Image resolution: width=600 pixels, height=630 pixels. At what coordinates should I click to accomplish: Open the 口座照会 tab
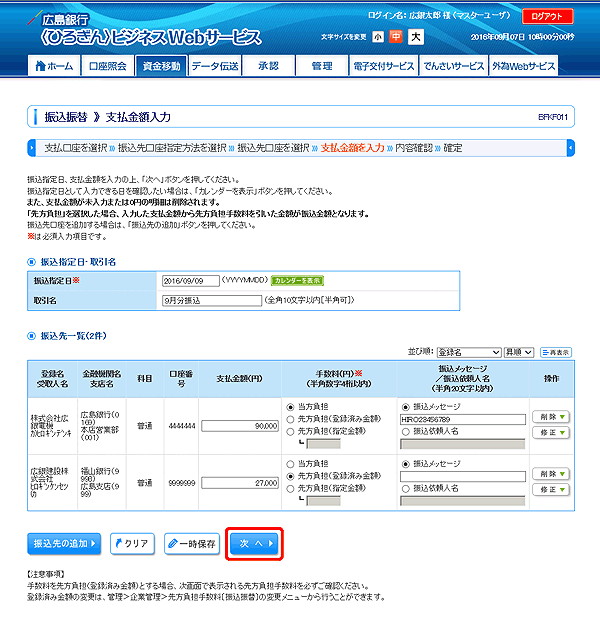(108, 65)
